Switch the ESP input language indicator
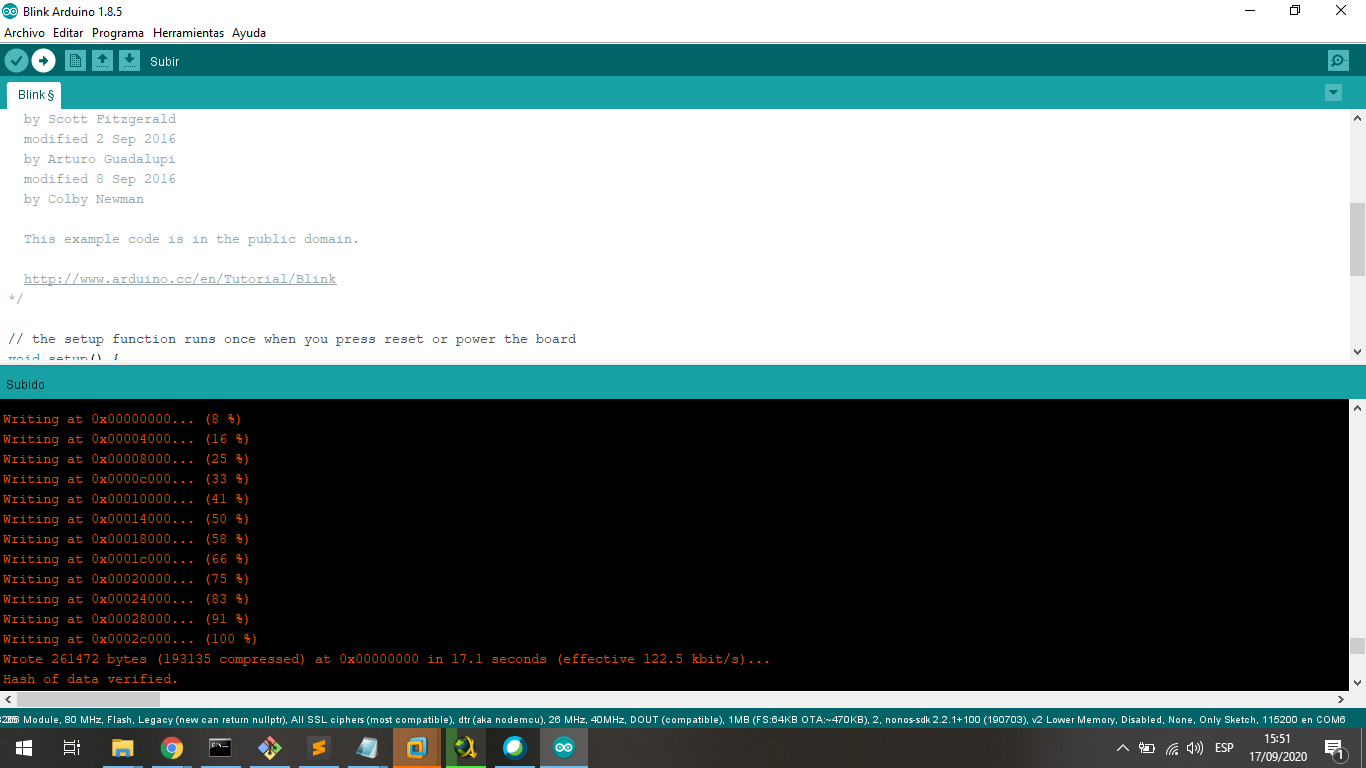This screenshot has height=768, width=1366. point(1224,748)
